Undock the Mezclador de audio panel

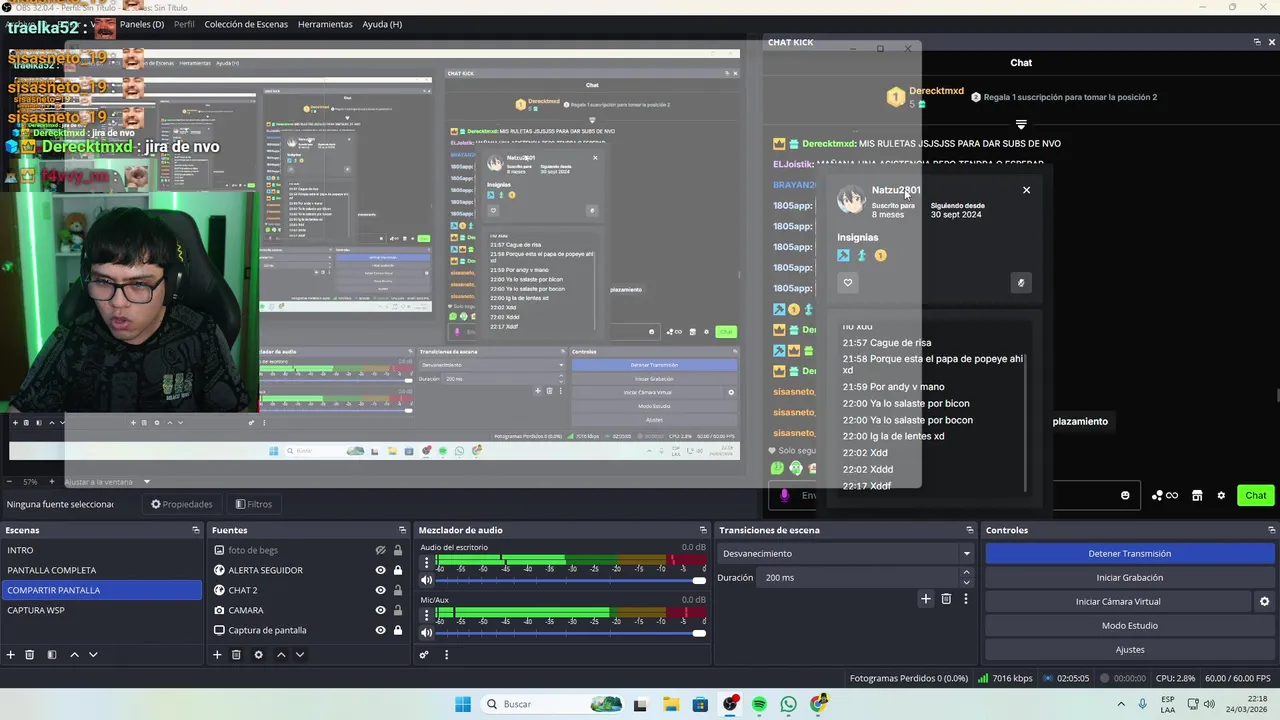[703, 530]
